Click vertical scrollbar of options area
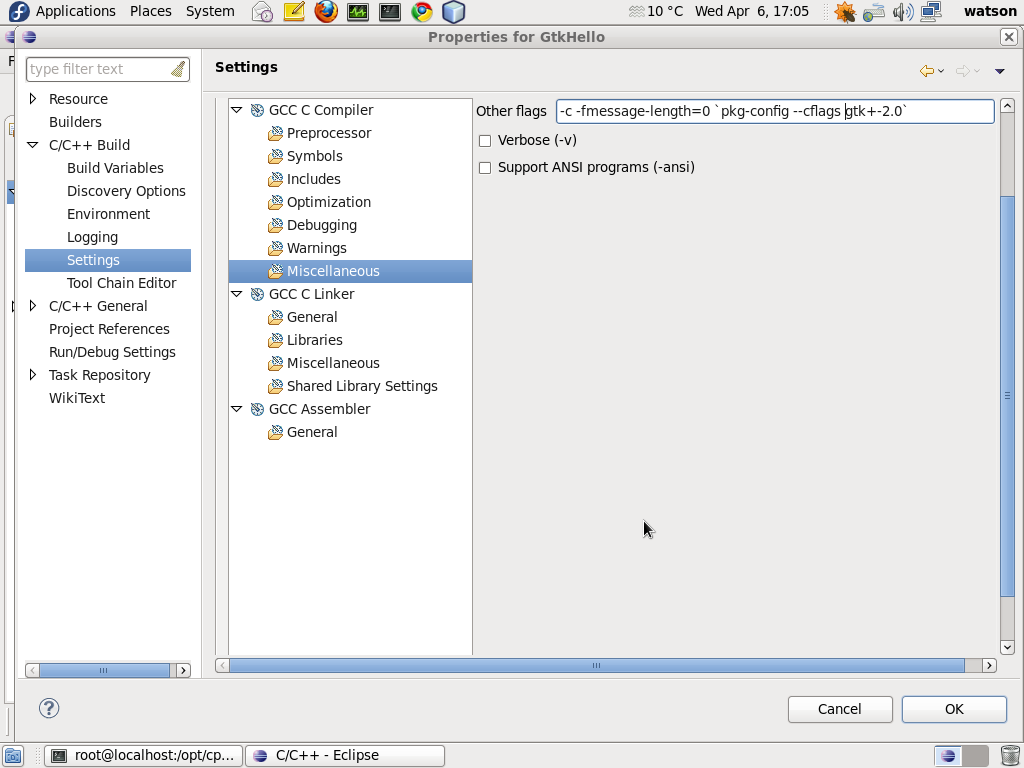 pos(1007,396)
